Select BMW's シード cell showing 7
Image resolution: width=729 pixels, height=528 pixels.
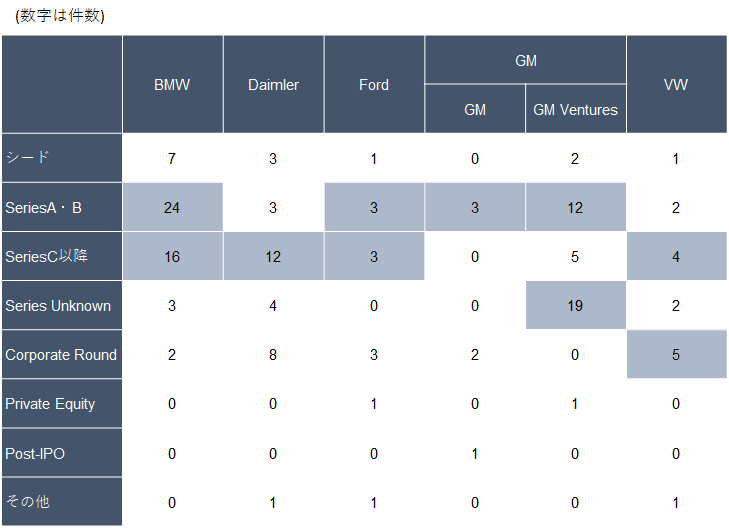coord(172,158)
